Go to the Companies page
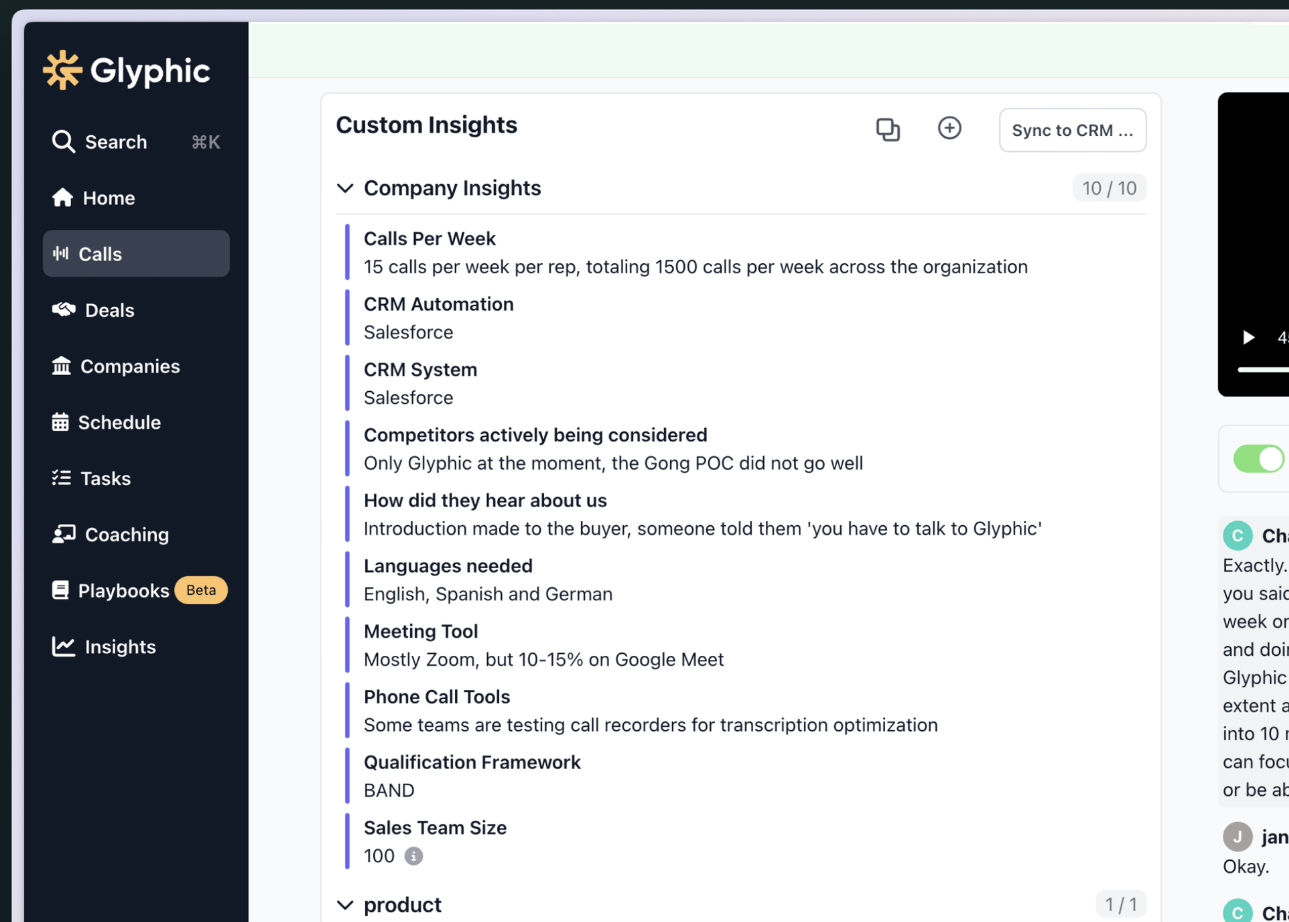The height and width of the screenshot is (922, 1289). pyautogui.click(x=129, y=366)
